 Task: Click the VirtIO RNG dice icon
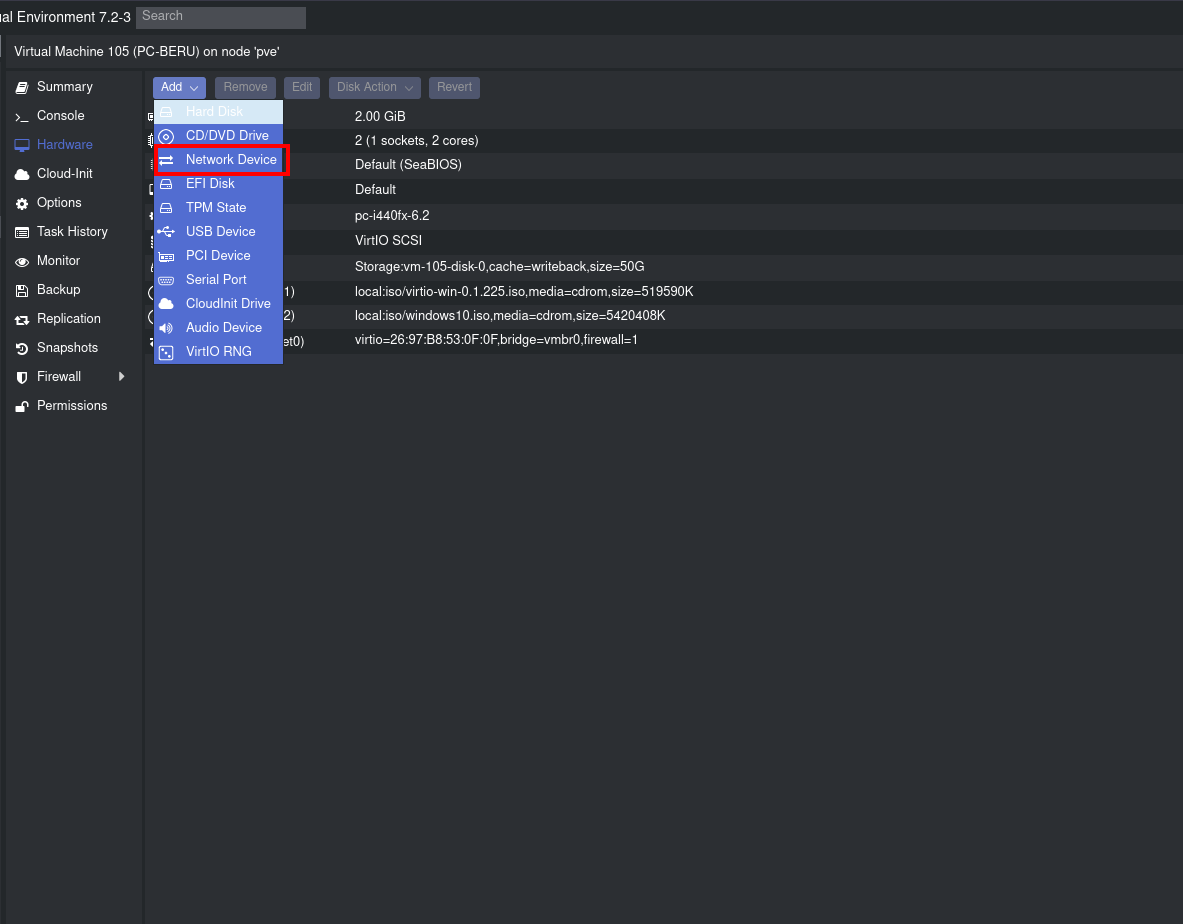166,352
